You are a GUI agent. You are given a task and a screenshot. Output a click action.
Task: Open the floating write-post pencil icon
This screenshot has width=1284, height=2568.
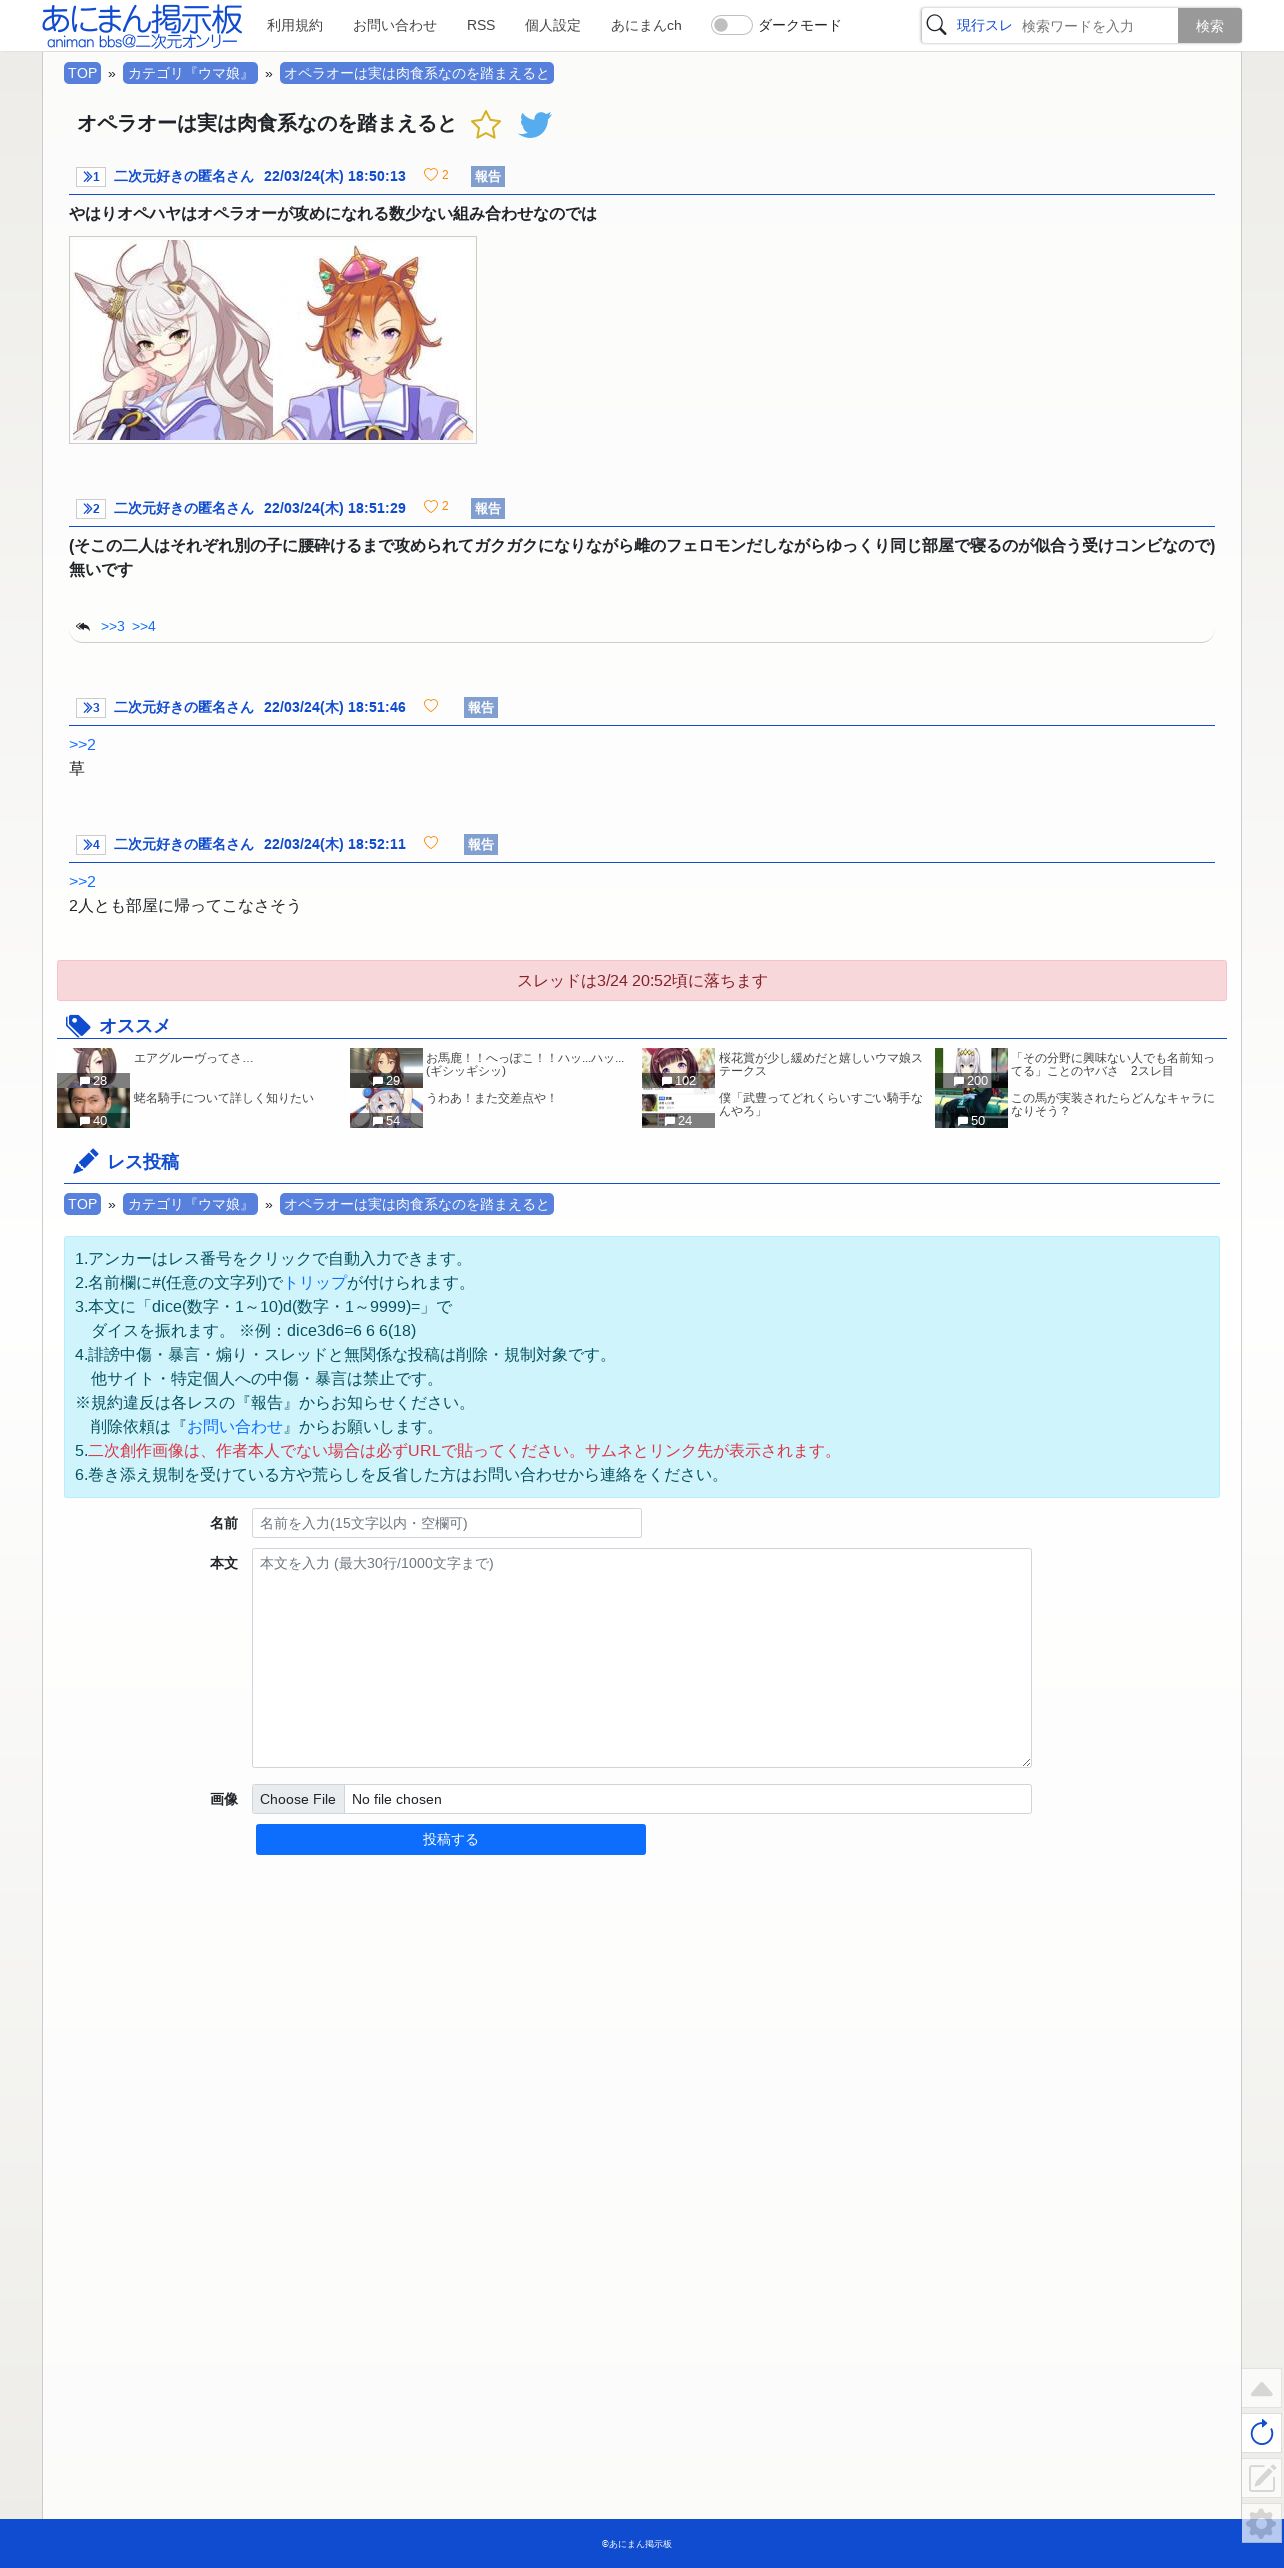(x=1262, y=2478)
